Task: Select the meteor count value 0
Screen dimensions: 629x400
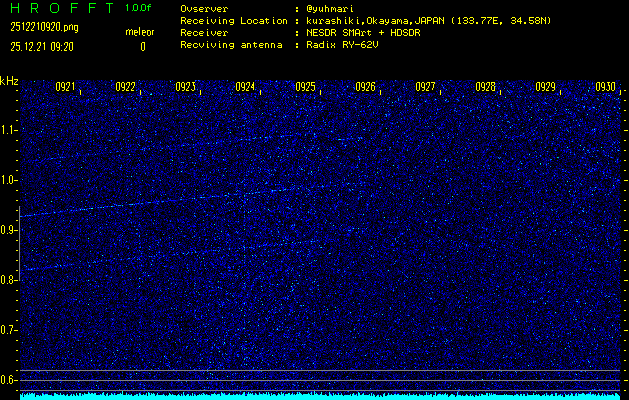Action: pyautogui.click(x=142, y=47)
